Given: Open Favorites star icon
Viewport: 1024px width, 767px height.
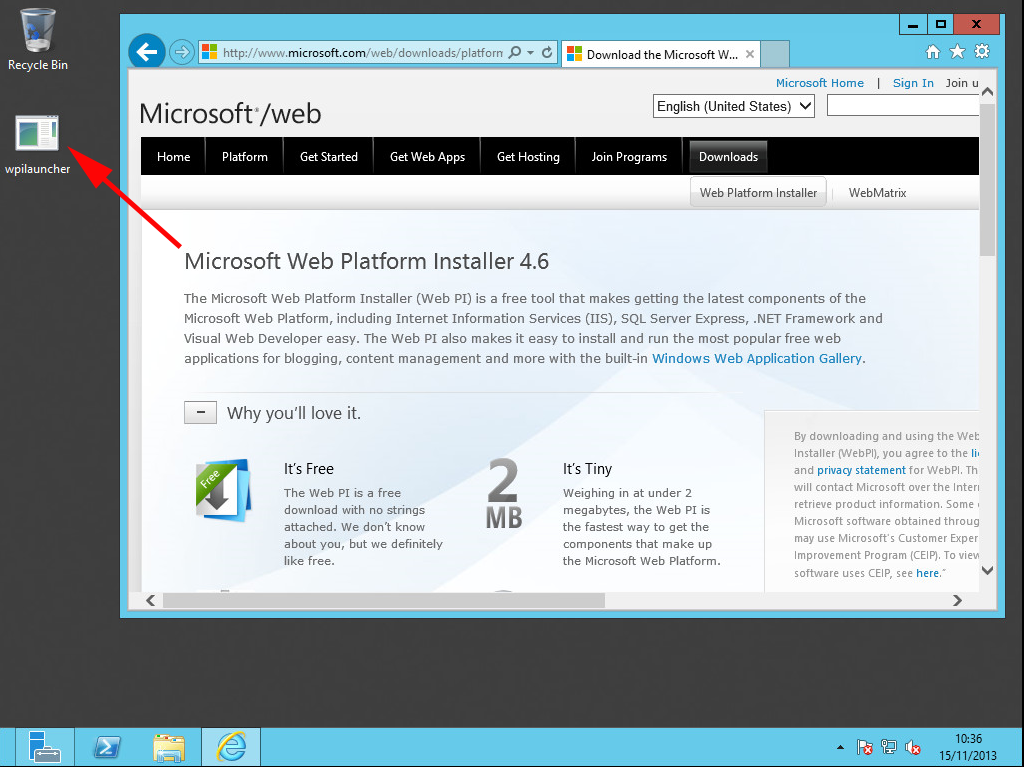Looking at the screenshot, I should (957, 52).
